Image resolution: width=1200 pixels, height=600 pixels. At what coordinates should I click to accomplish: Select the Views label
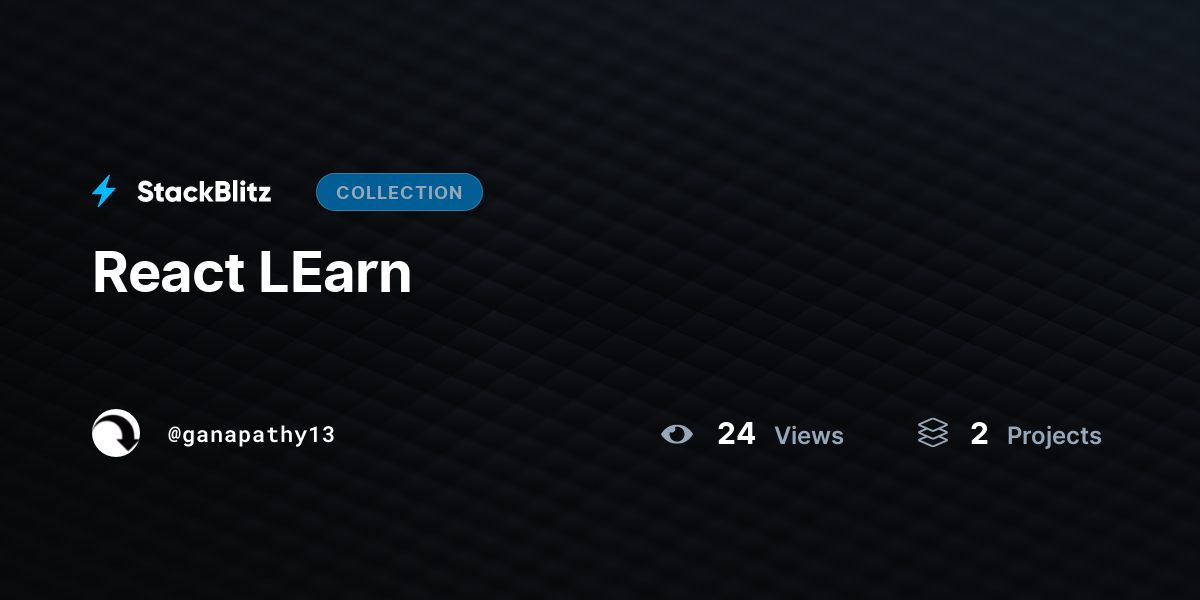pos(809,435)
